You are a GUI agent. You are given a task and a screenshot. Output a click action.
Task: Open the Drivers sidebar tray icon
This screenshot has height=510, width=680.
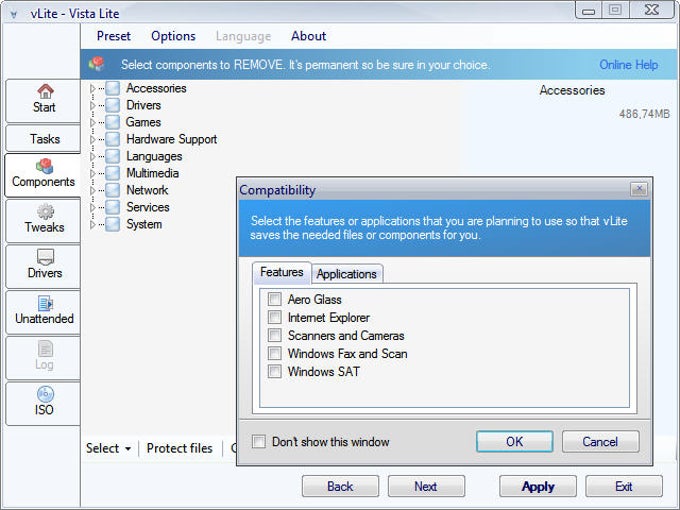coord(45,257)
